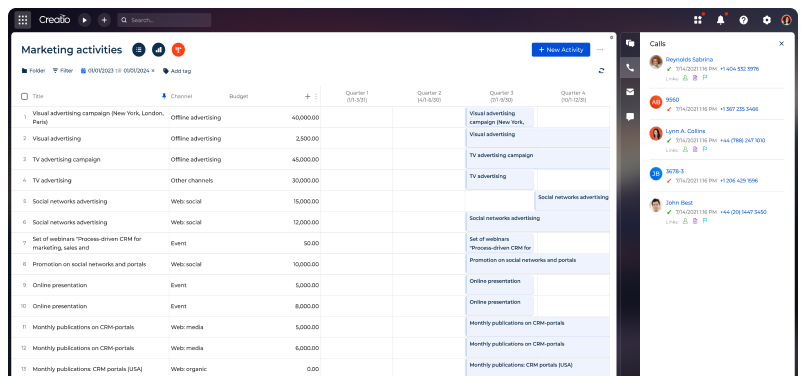Open the notifications bell icon
The image size is (806, 376).
tap(721, 20)
